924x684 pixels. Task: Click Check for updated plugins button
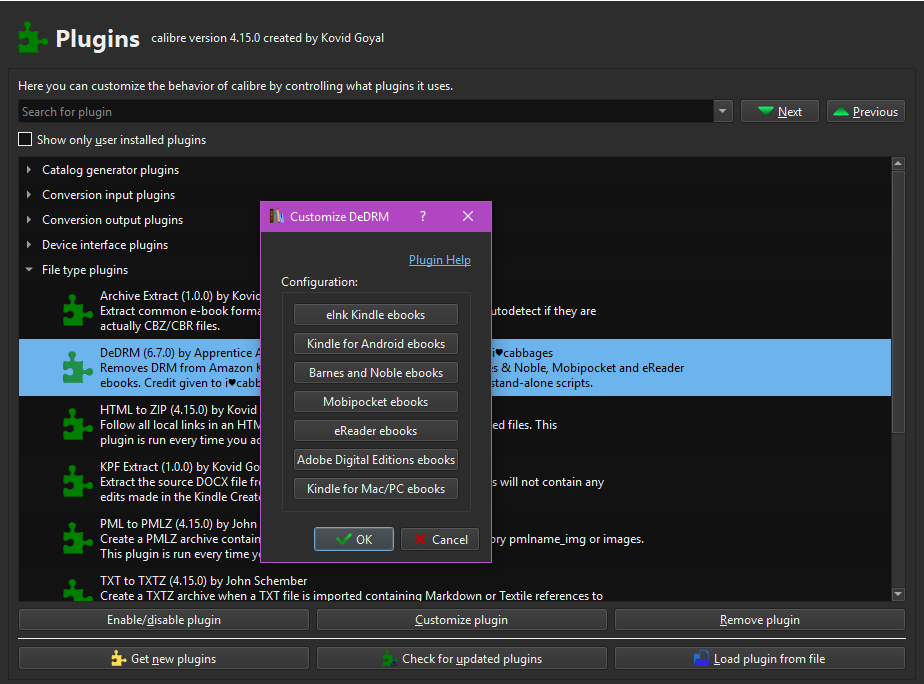tap(461, 659)
